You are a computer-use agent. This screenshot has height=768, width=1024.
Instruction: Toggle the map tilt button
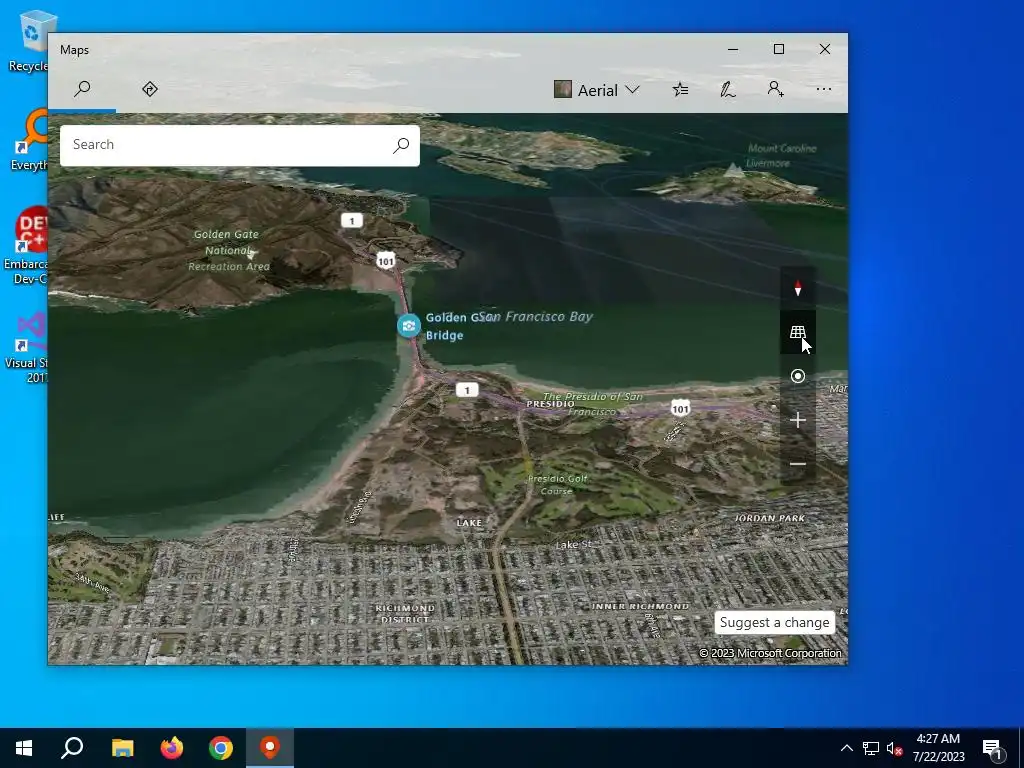pyautogui.click(x=797, y=332)
